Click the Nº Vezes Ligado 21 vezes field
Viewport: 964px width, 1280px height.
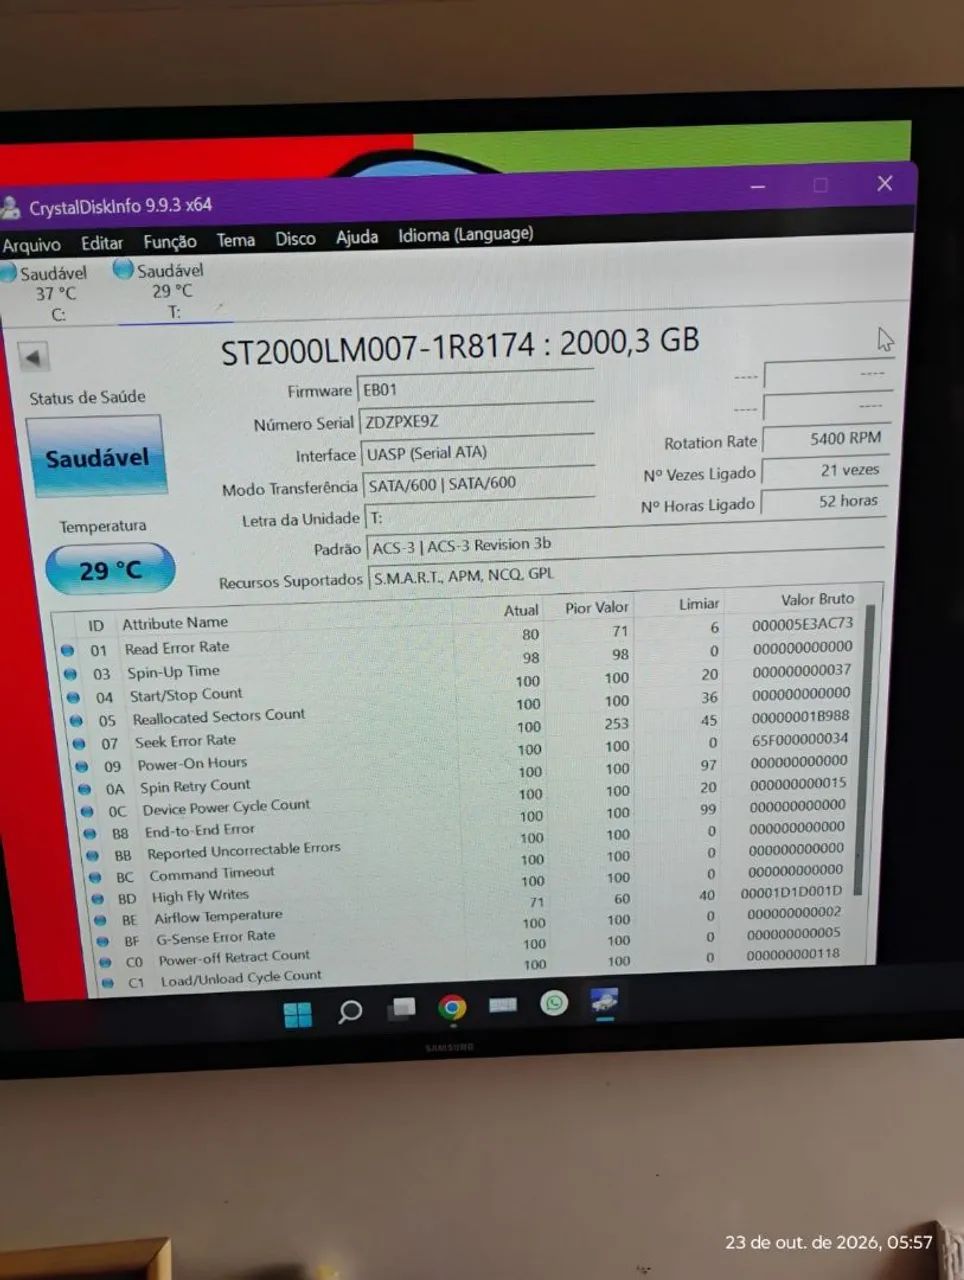[x=824, y=470]
